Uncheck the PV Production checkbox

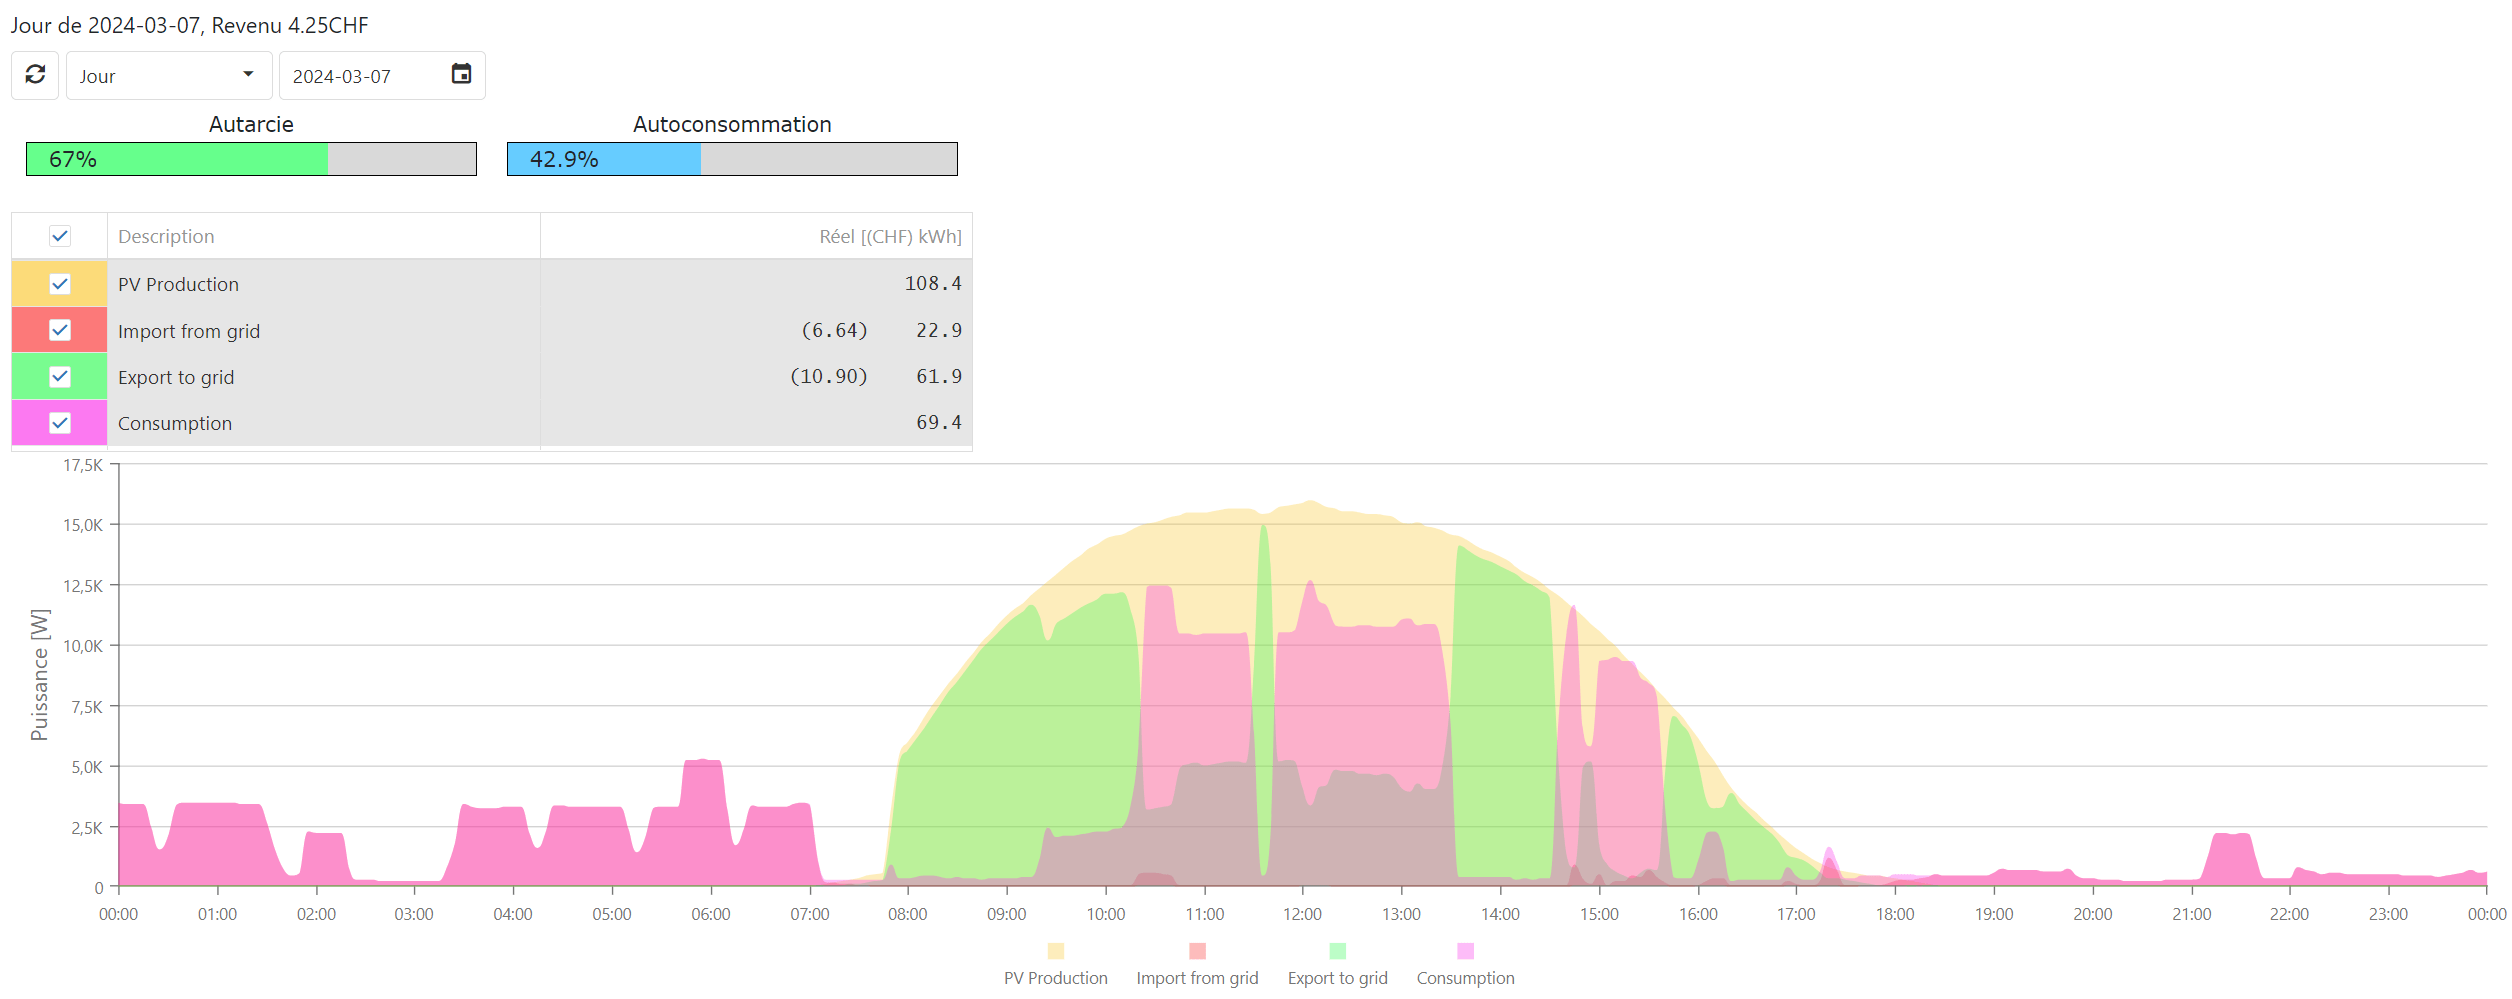[x=60, y=284]
